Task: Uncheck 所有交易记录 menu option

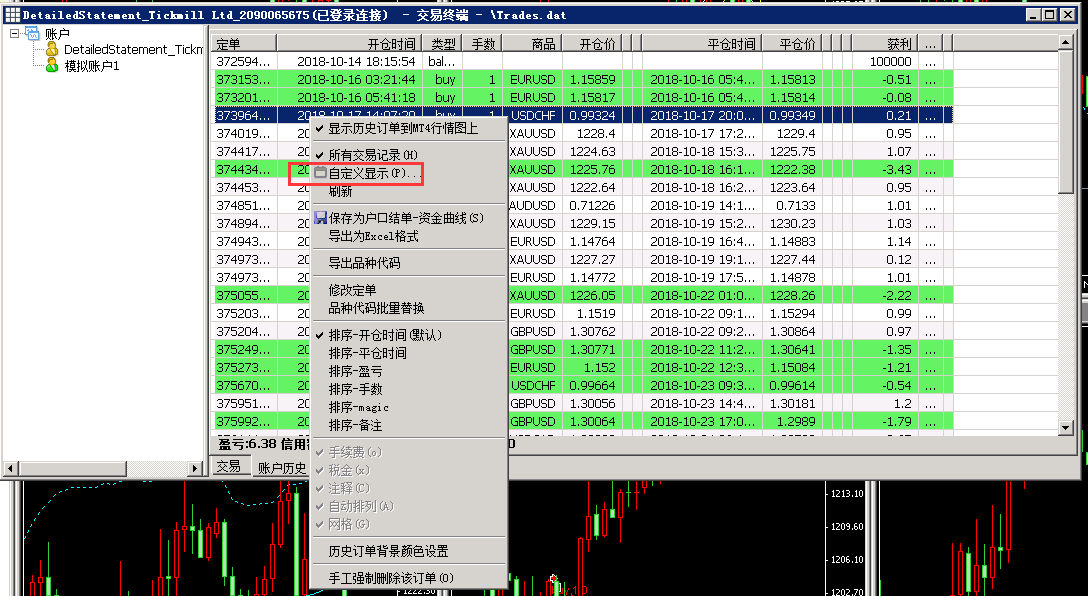Action: tap(373, 155)
